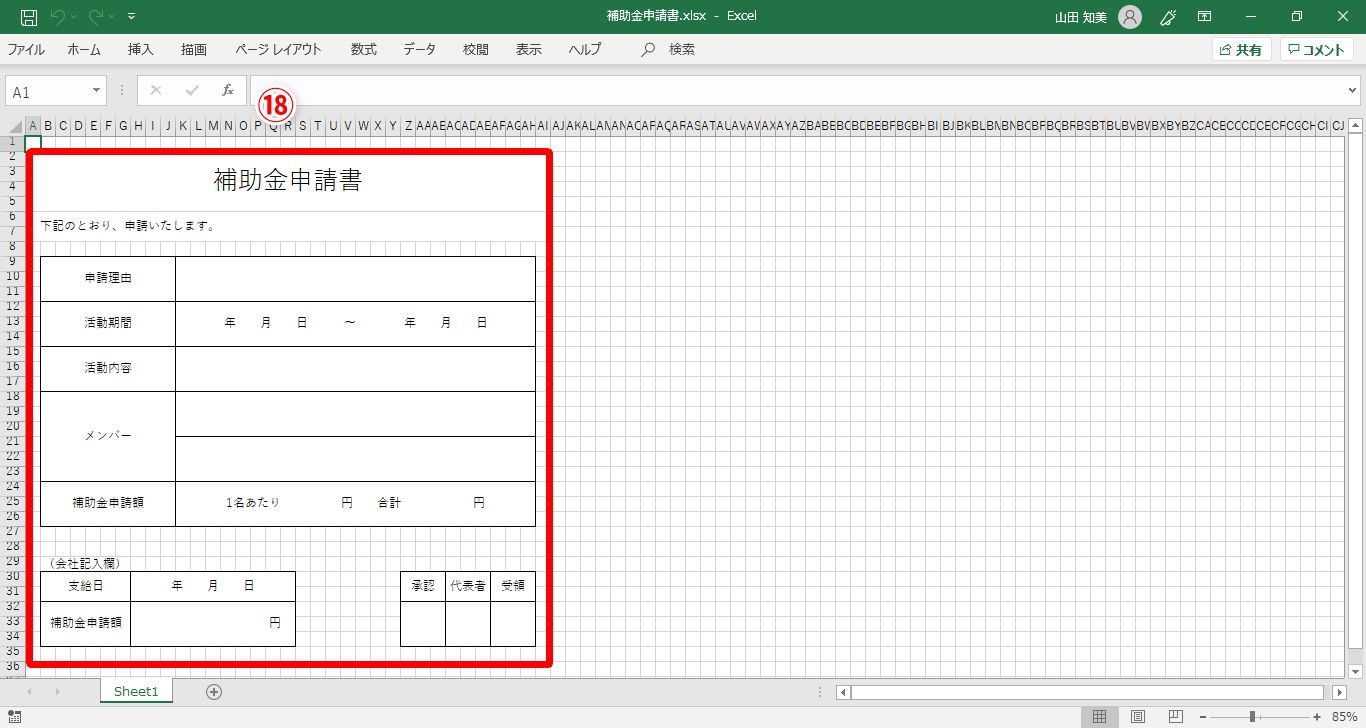Viewport: 1366px width, 728px height.
Task: Click horizontal scrollbar left arrow
Action: [x=843, y=692]
